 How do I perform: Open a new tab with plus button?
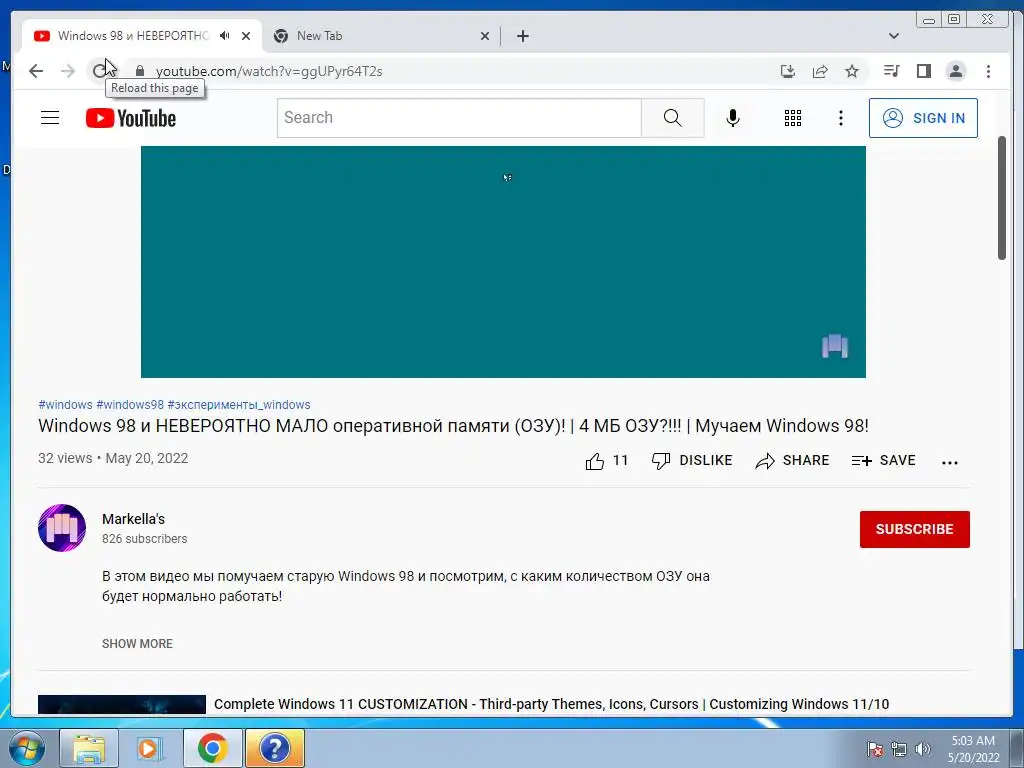[x=523, y=36]
